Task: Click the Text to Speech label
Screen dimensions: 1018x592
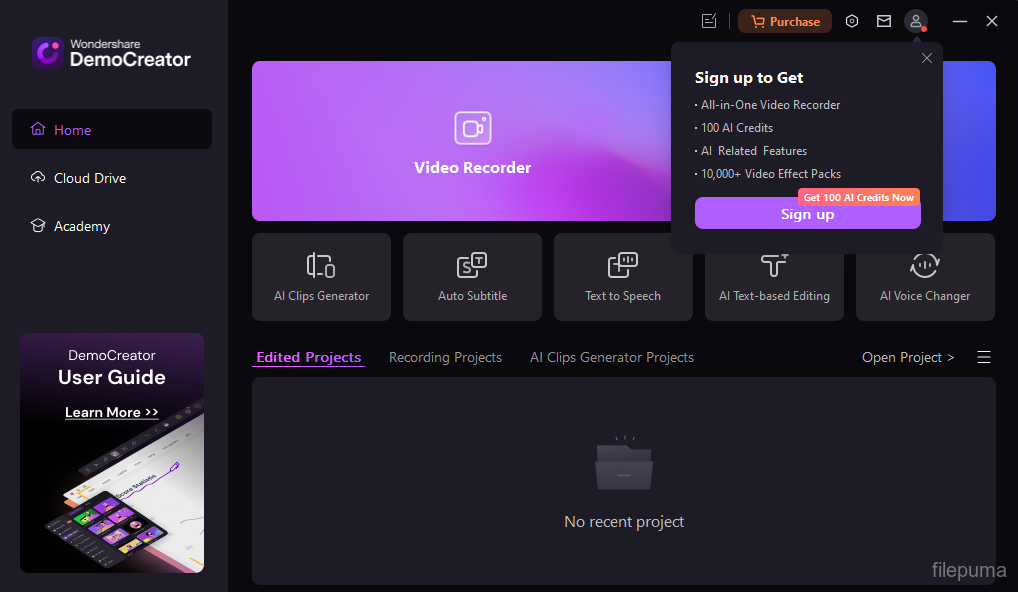Action: 623,295
